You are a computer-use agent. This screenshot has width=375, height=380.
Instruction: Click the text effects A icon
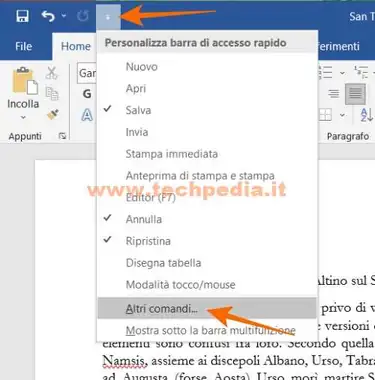click(x=87, y=115)
